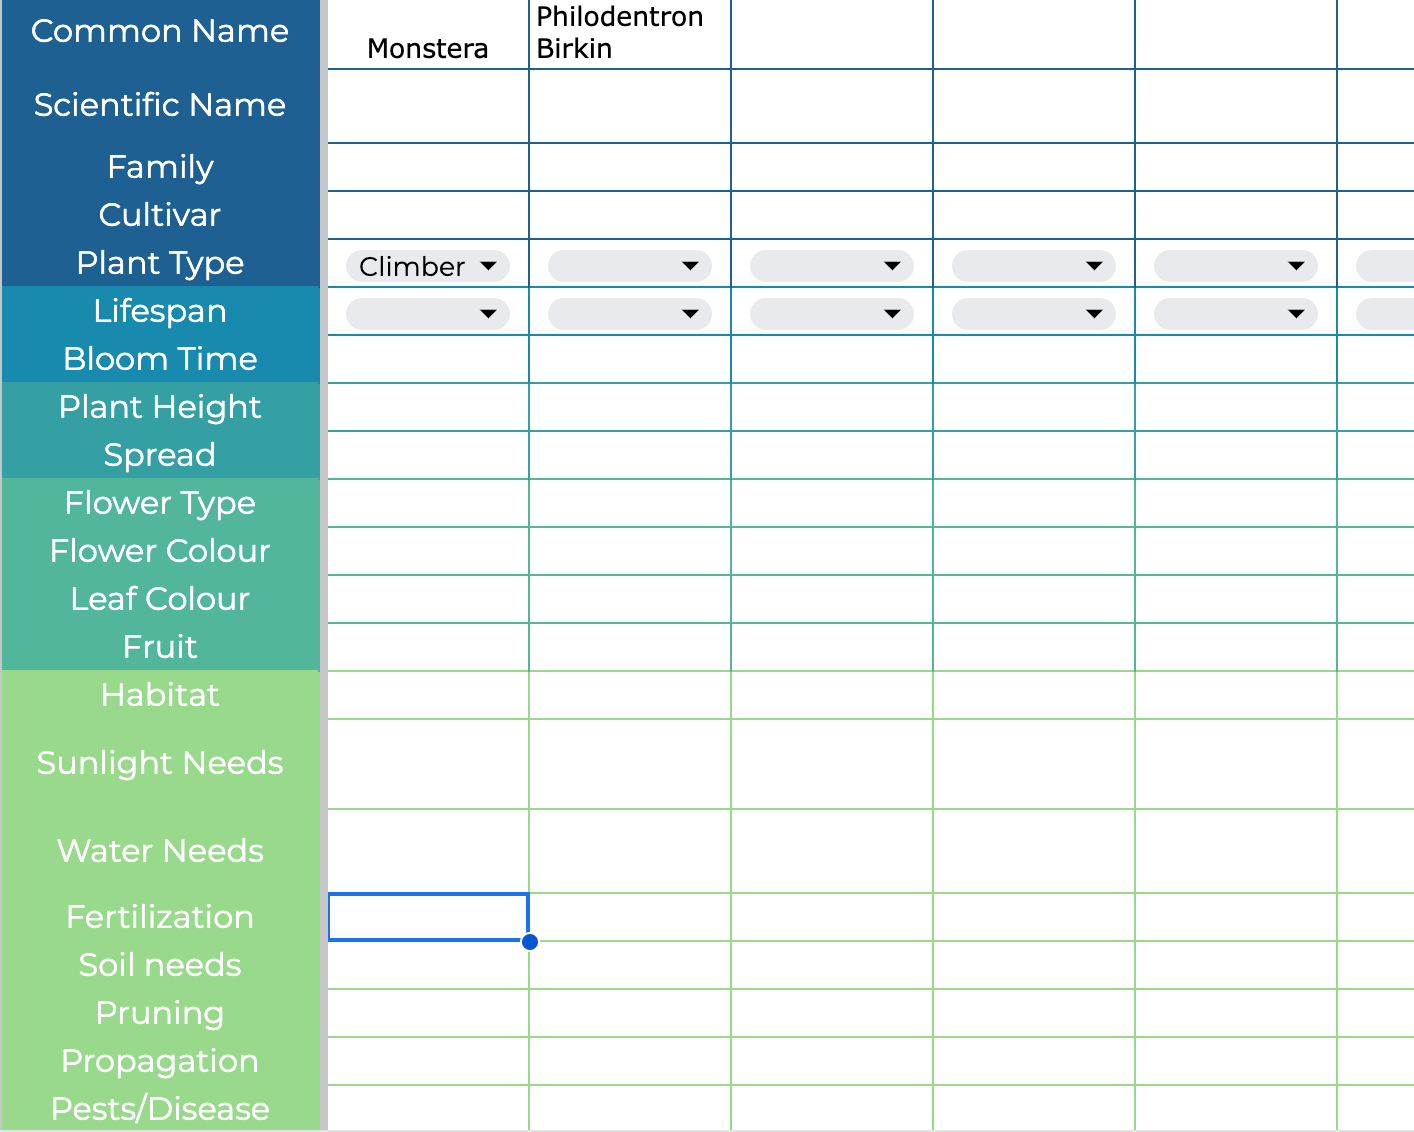Viewport: 1414px width, 1132px height.
Task: Select the Monstera common name cell
Action: [x=428, y=36]
